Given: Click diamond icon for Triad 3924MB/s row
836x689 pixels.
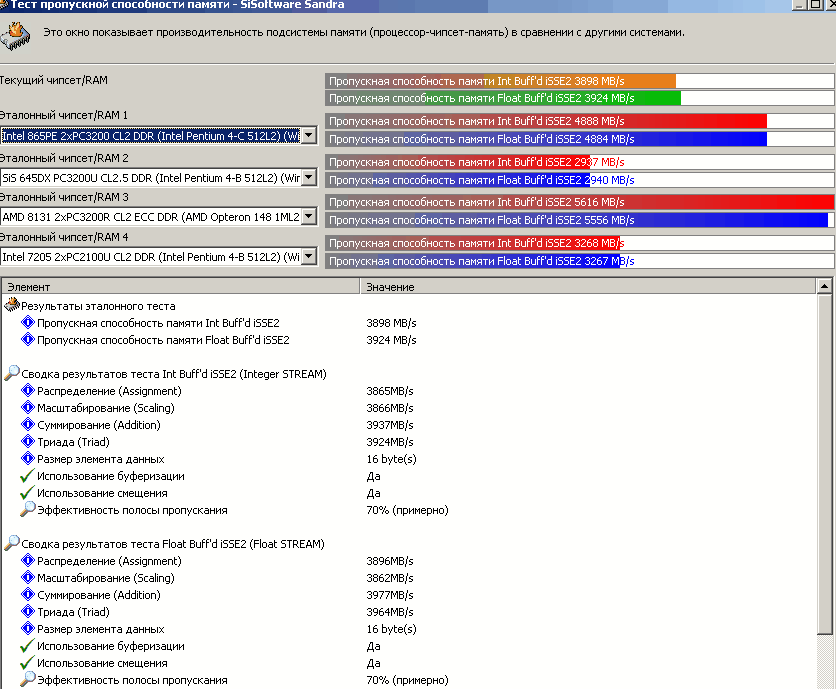Looking at the screenshot, I should [x=27, y=442].
